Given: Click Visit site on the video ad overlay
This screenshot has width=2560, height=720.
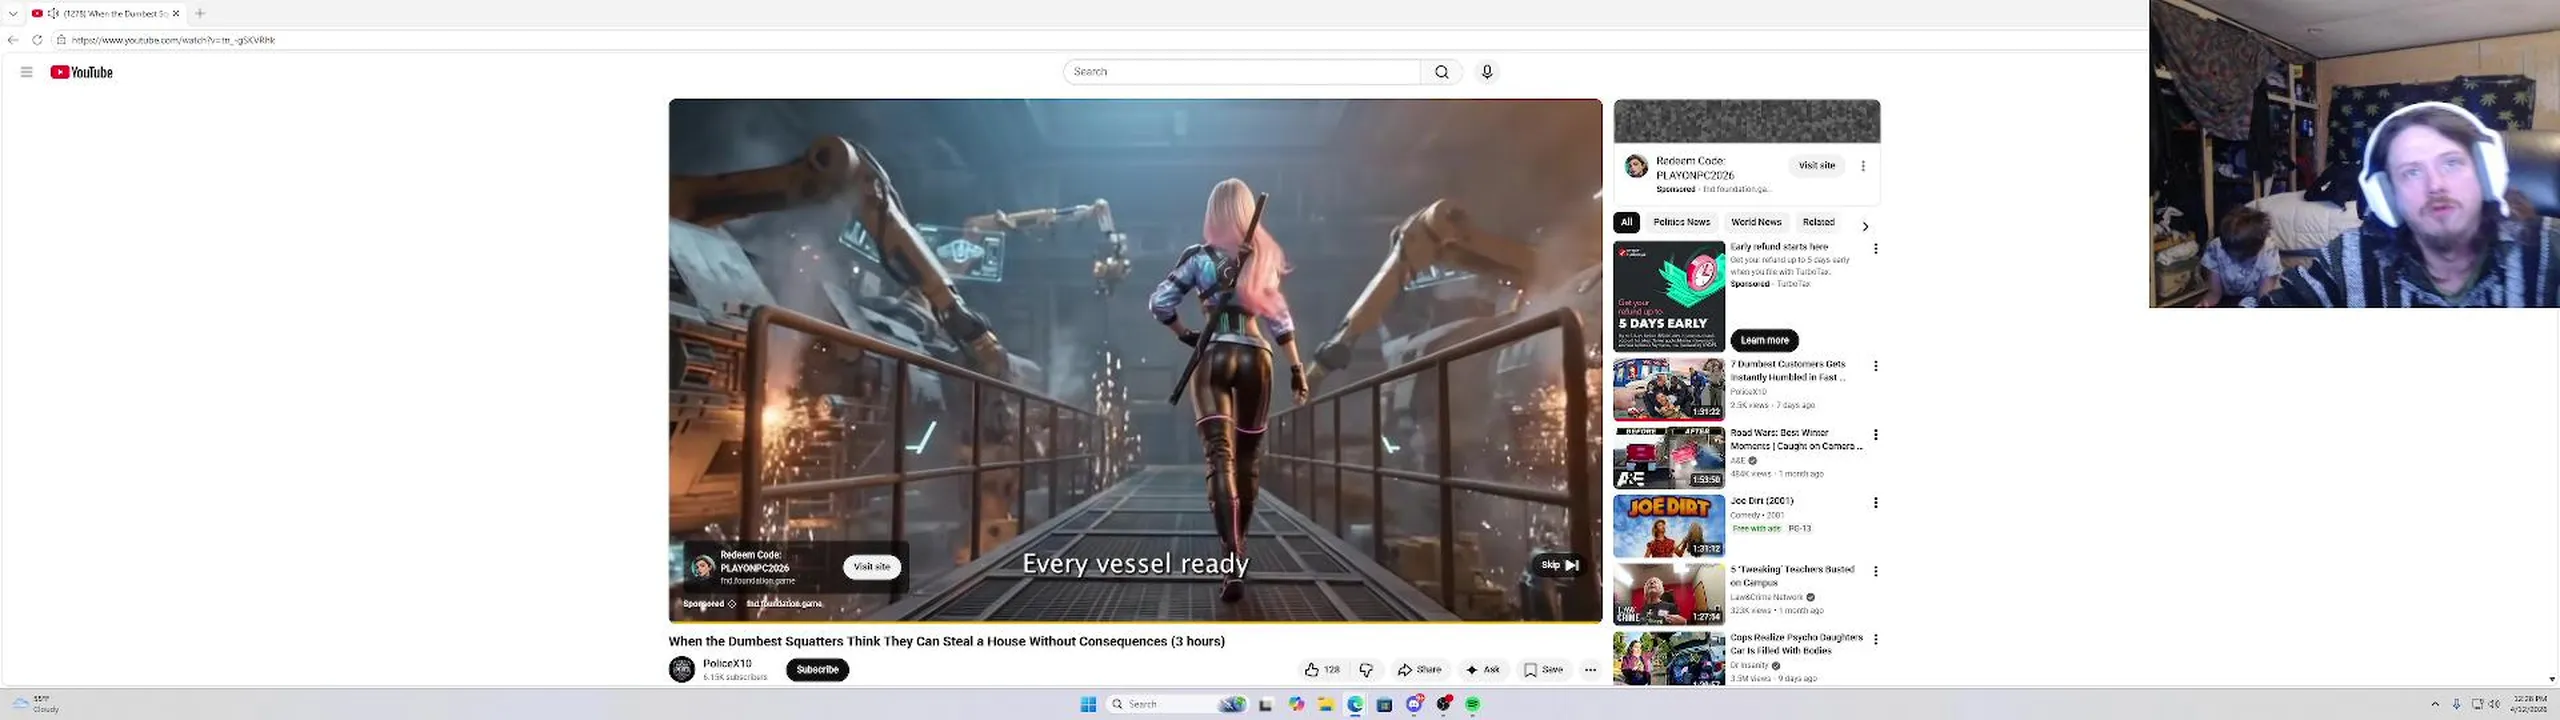Looking at the screenshot, I should (871, 567).
